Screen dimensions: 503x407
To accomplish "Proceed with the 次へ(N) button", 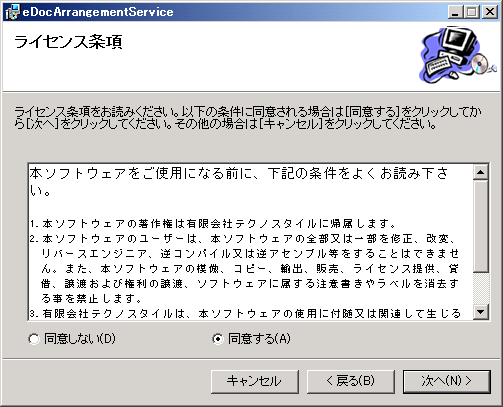I will click(447, 382).
